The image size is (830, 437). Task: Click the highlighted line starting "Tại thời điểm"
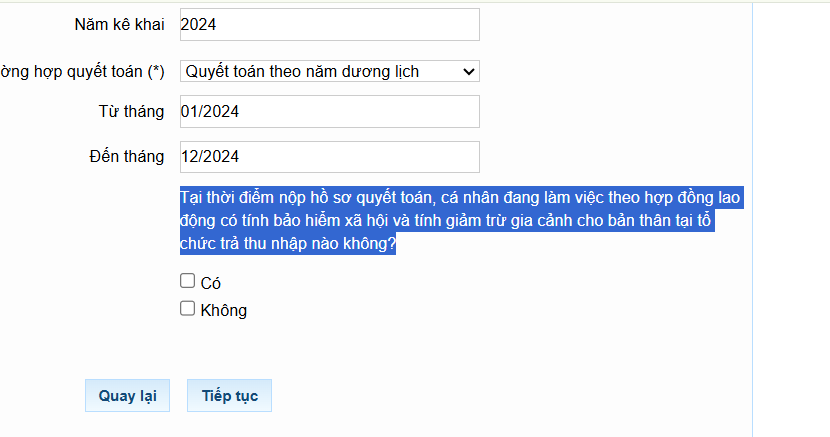pyautogui.click(x=460, y=198)
